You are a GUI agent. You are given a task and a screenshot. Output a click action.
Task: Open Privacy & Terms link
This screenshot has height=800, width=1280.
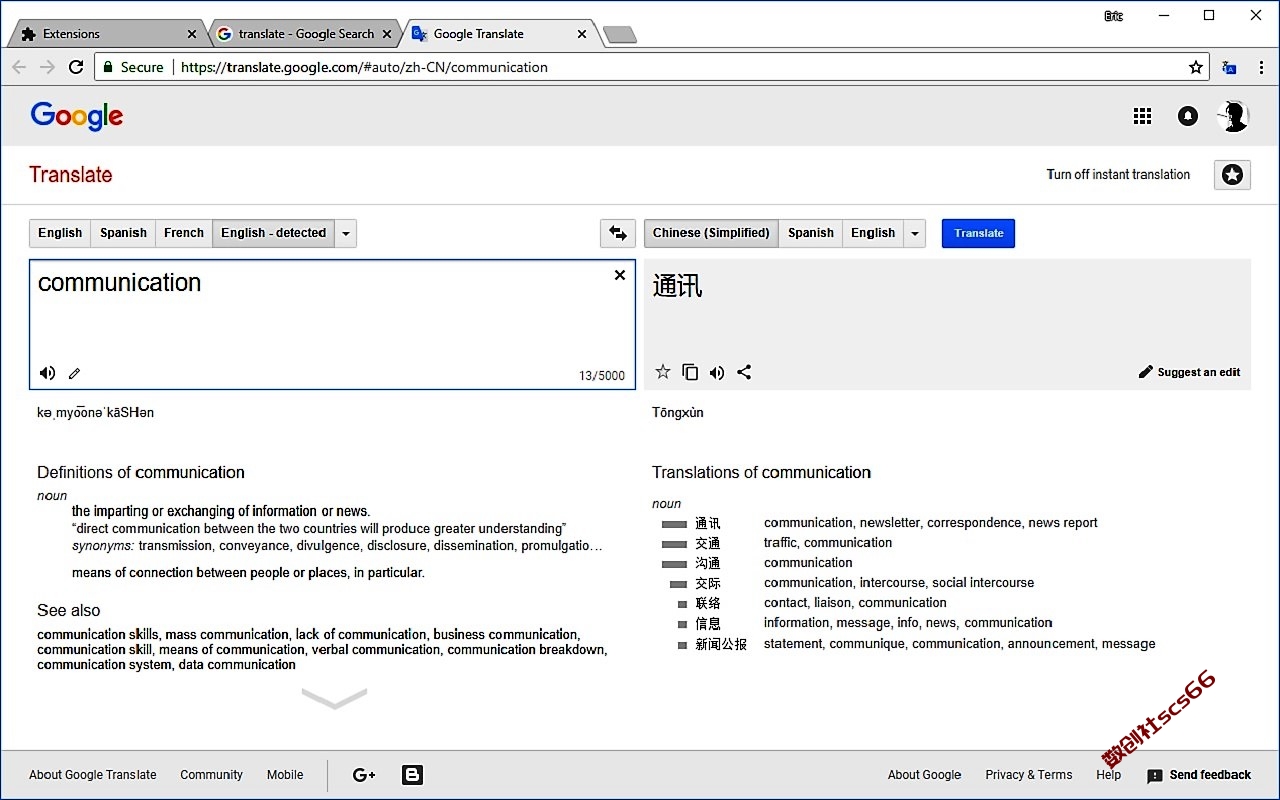(1028, 775)
